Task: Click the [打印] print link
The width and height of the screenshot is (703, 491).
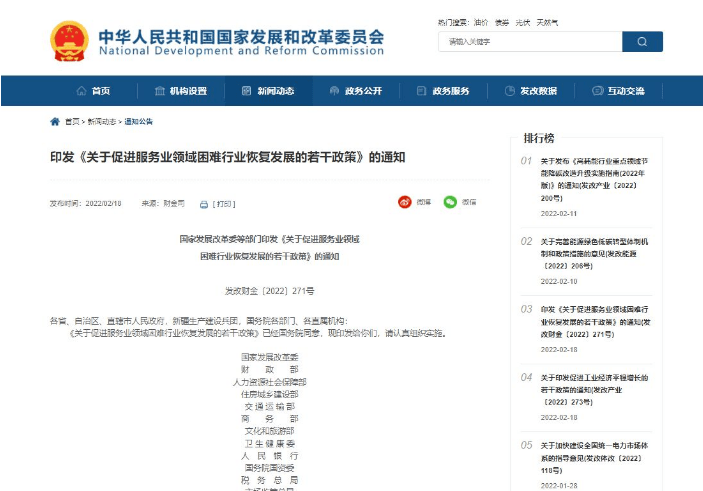Action: point(224,204)
